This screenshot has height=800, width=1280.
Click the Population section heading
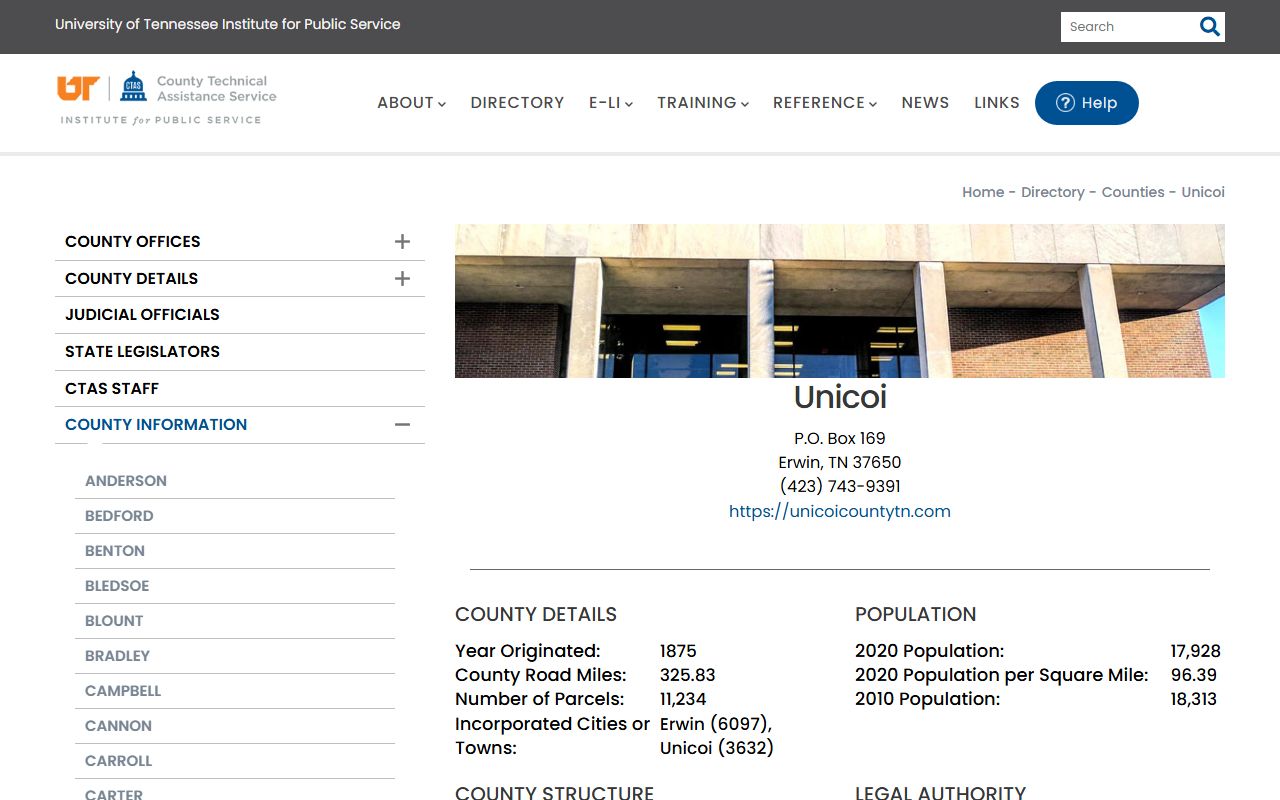click(x=916, y=614)
